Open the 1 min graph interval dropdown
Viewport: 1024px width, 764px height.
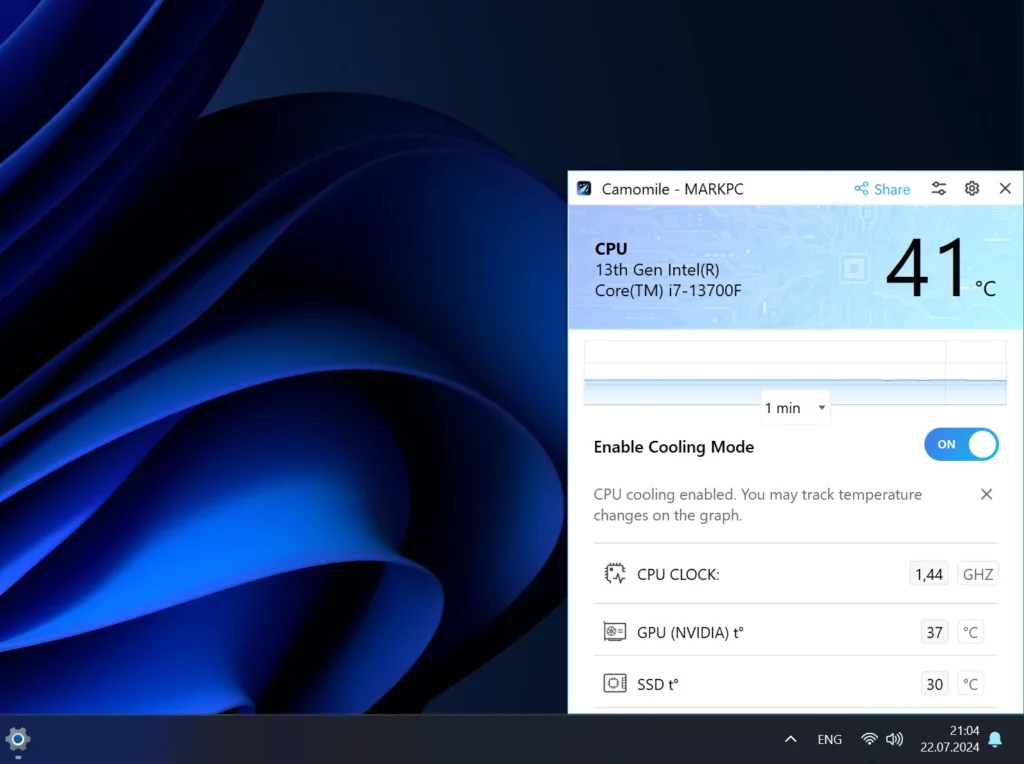point(795,407)
